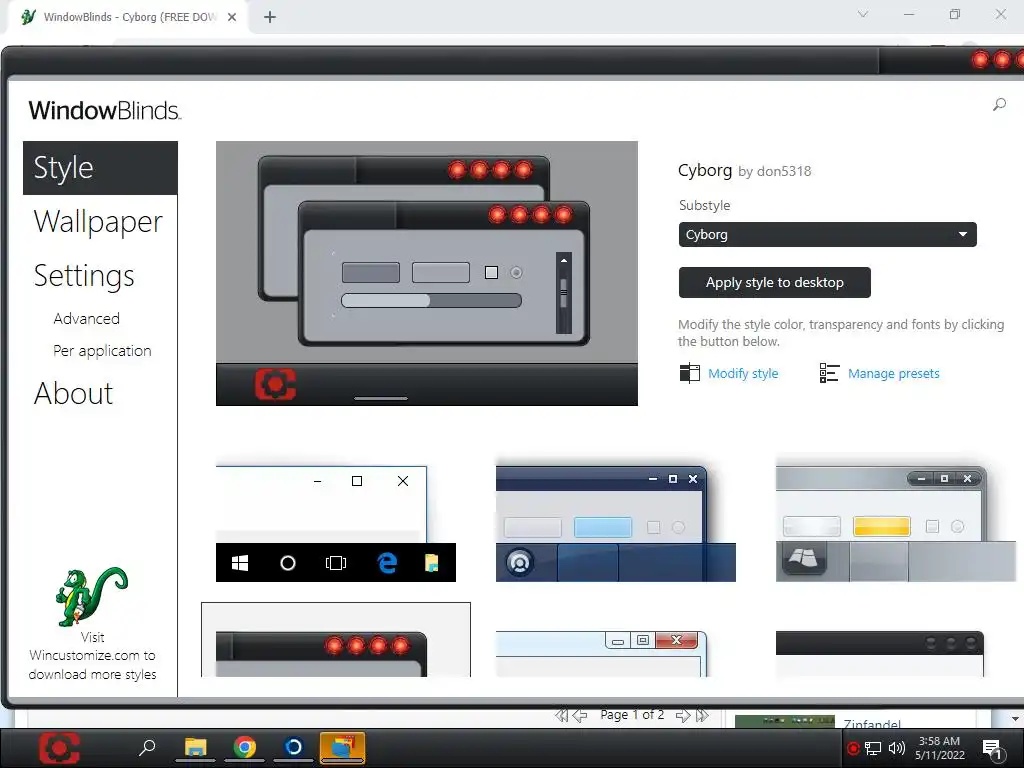Click the Modify style link
The image size is (1024, 768).
pos(743,374)
